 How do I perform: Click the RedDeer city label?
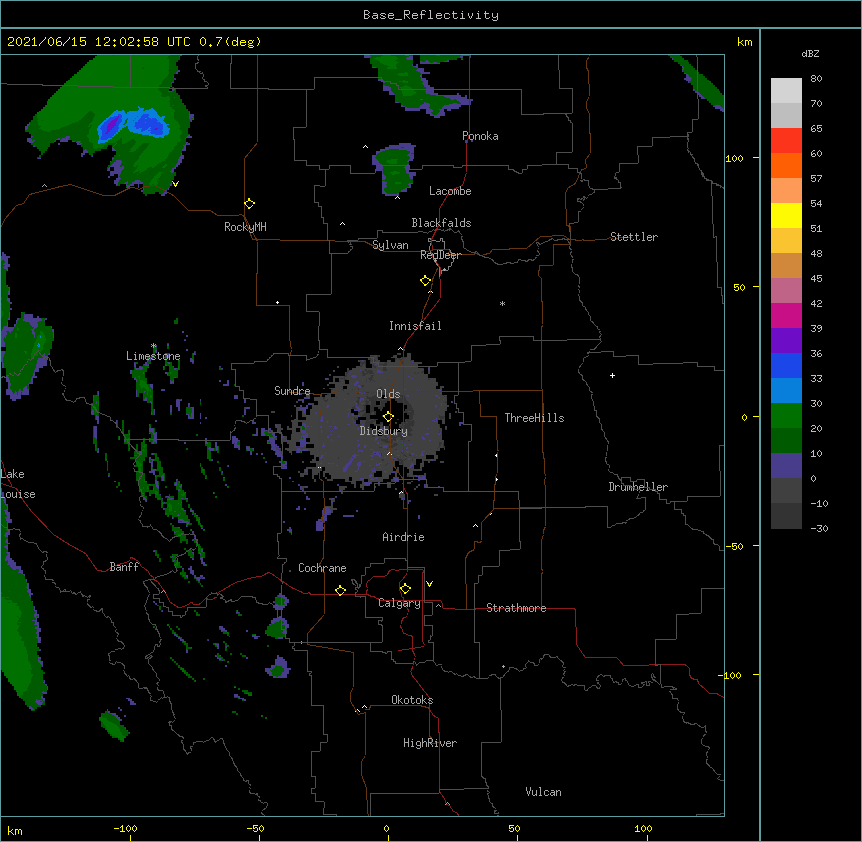coord(440,255)
